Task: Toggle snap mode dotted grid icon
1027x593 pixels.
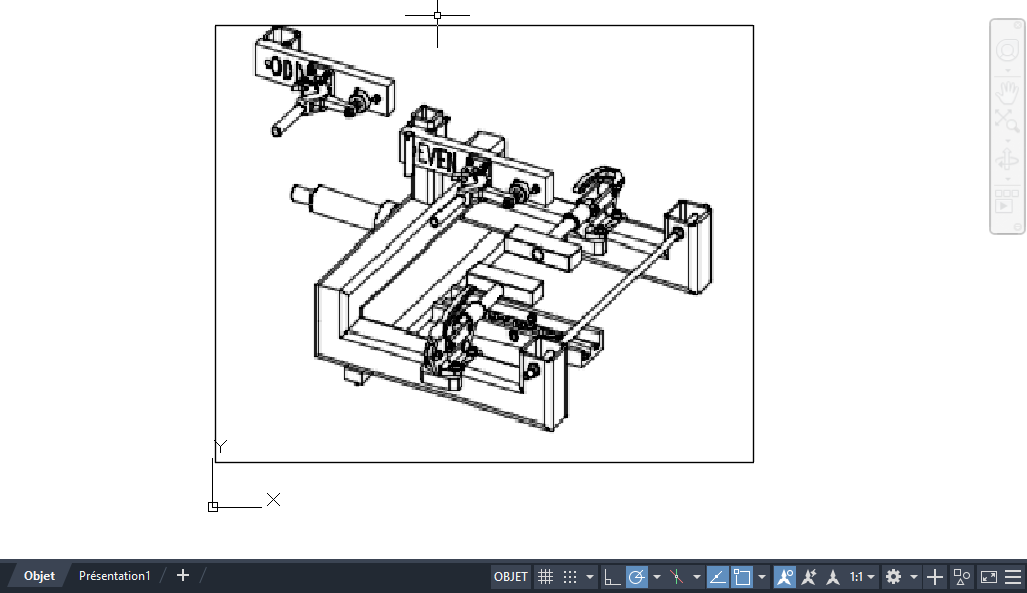Action: [570, 577]
